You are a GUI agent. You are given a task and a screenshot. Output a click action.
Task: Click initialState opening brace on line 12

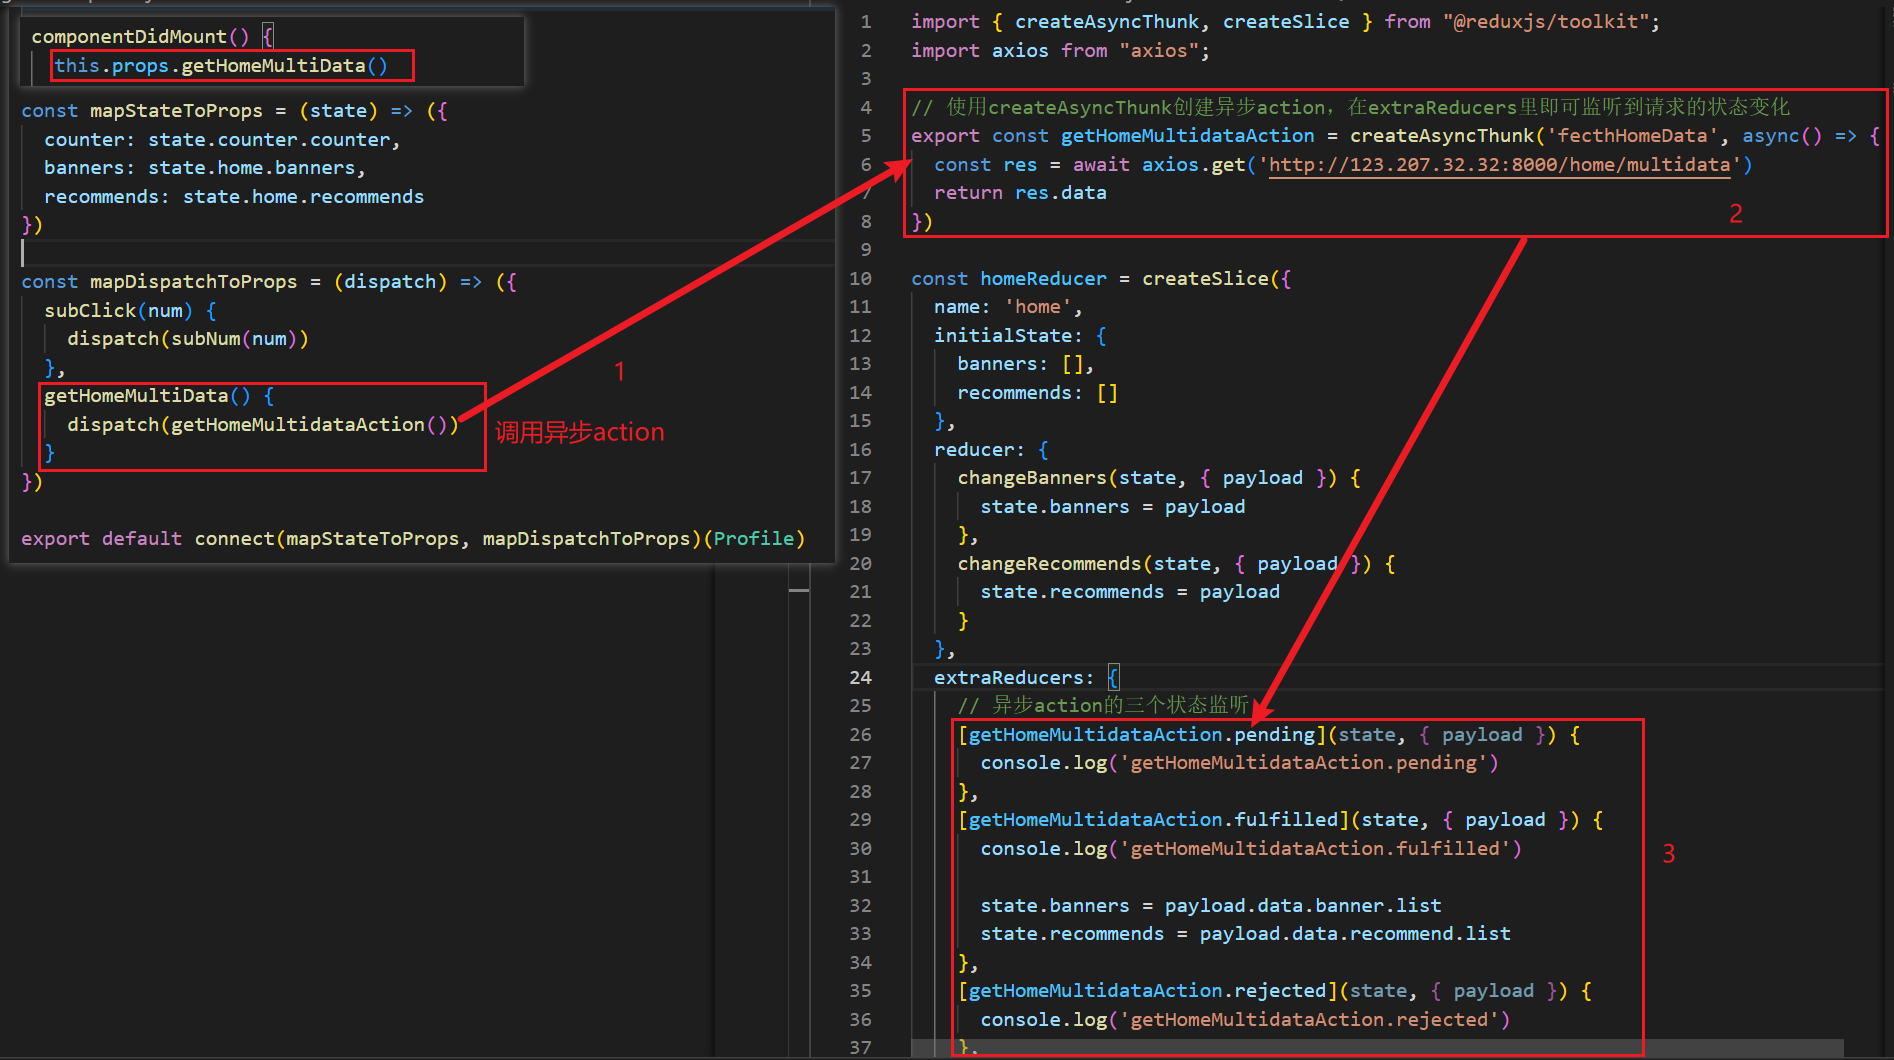pos(1101,336)
